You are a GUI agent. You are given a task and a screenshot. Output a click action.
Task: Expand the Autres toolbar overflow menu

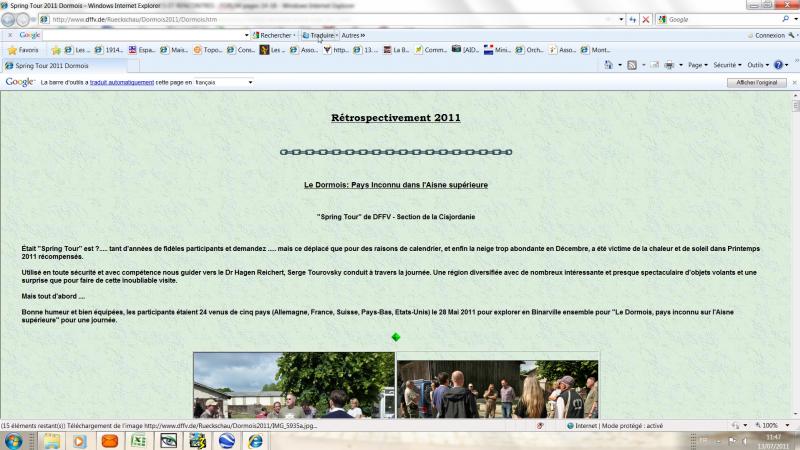tap(353, 35)
